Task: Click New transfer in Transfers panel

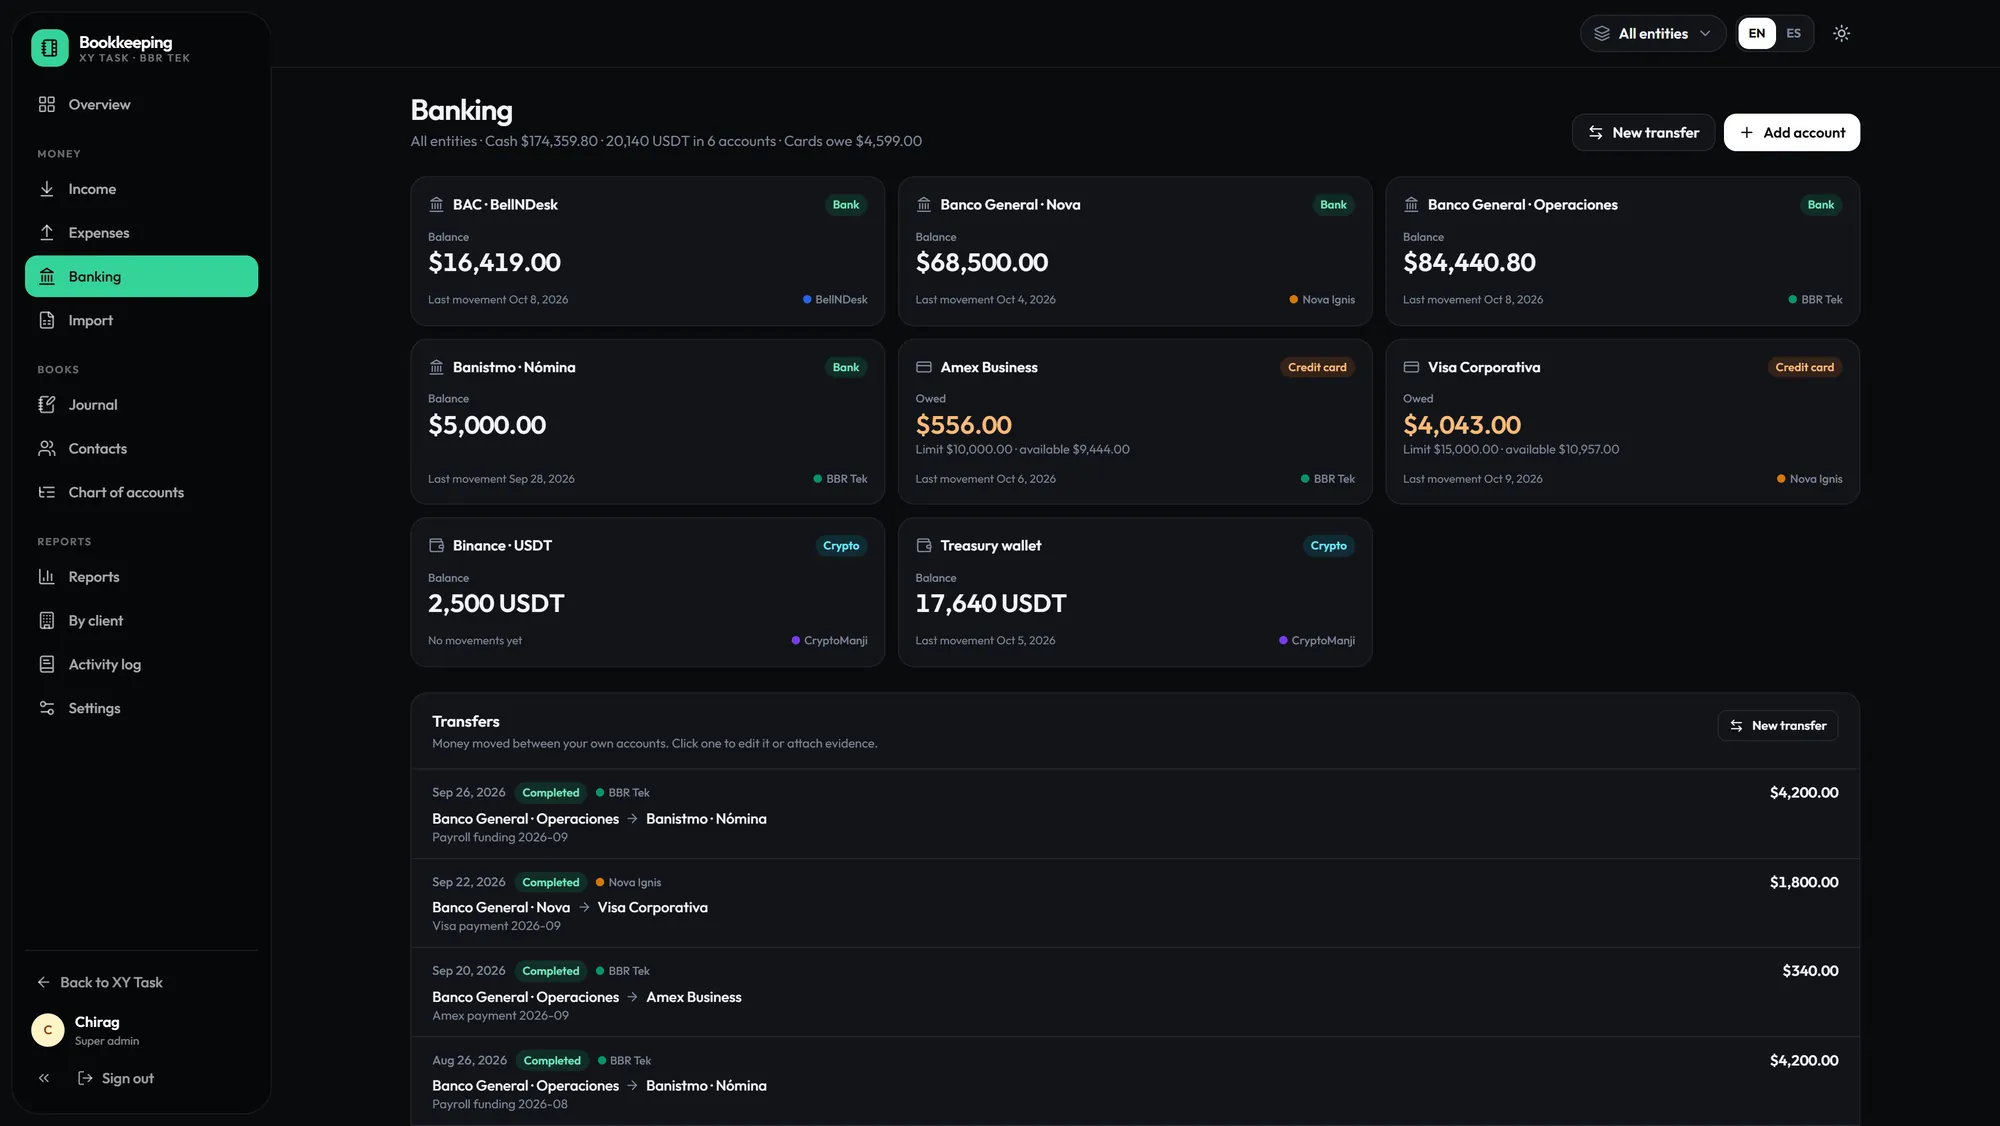Action: click(x=1777, y=726)
